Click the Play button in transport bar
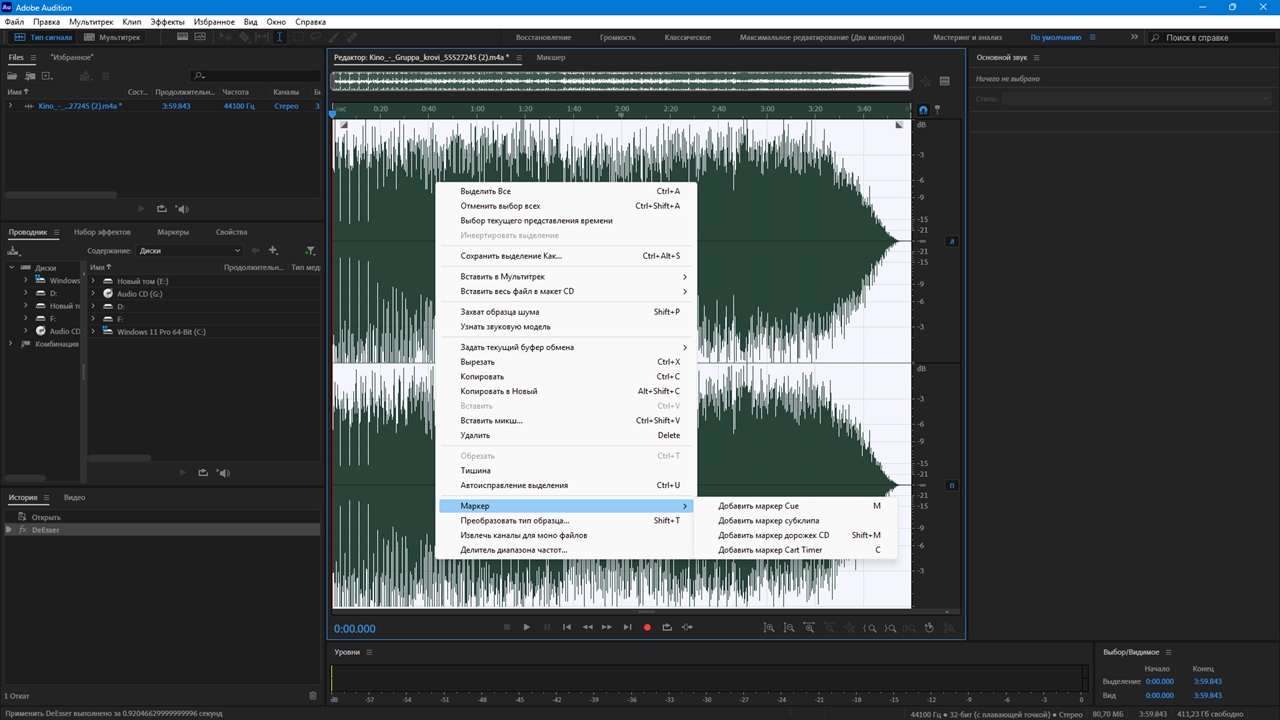Image resolution: width=1280 pixels, height=720 pixels. pos(527,627)
